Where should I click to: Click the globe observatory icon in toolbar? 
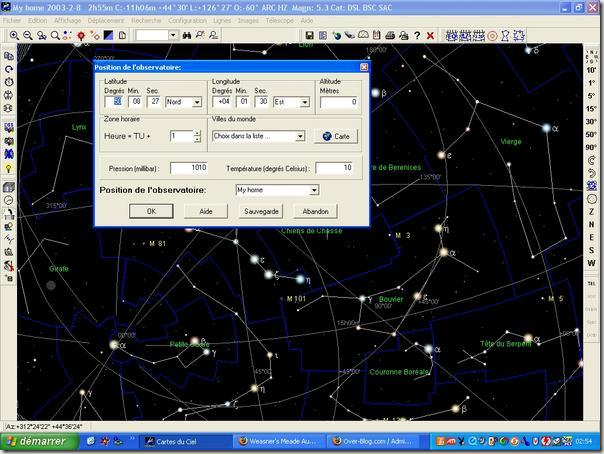pyautogui.click(x=336, y=36)
